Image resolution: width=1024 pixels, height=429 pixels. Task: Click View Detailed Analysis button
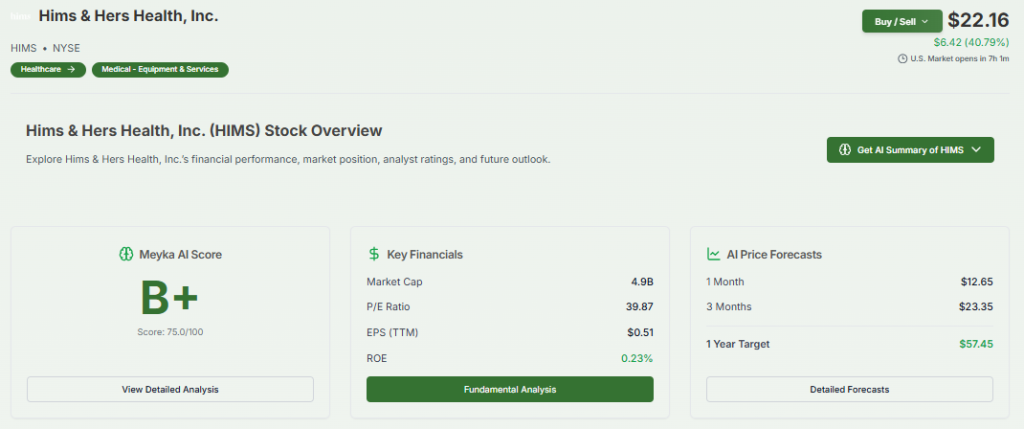click(170, 389)
